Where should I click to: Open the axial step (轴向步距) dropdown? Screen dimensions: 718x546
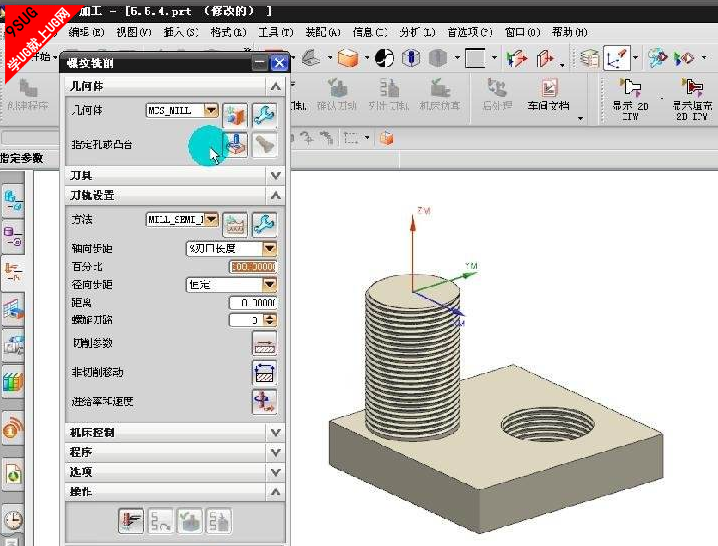point(270,248)
